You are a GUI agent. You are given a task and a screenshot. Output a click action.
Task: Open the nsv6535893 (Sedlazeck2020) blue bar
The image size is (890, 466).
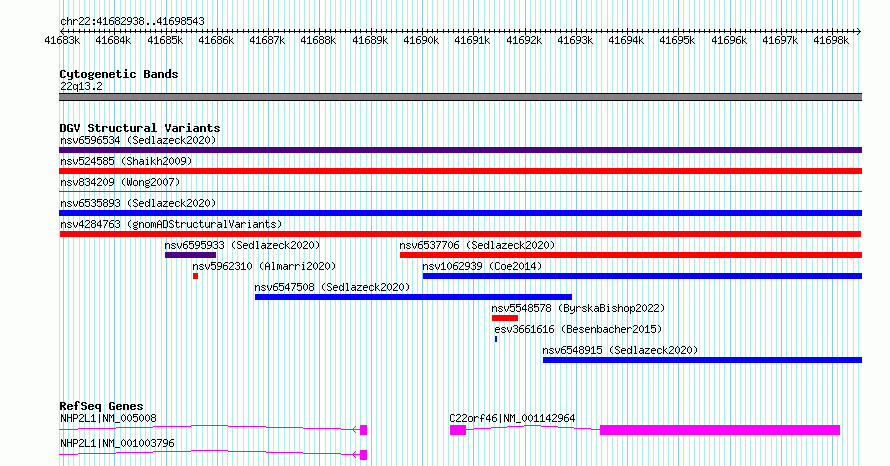pyautogui.click(x=460, y=213)
